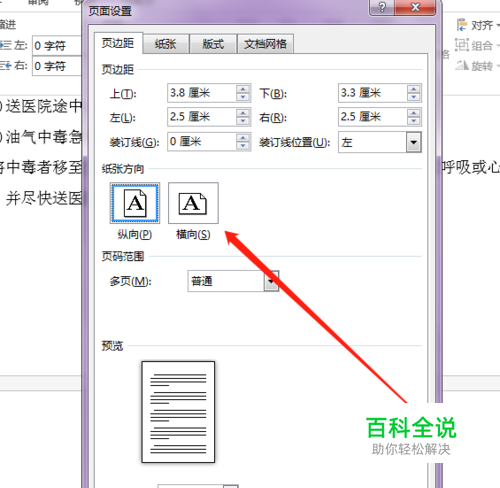Click the page preview thumbnail
The width and height of the screenshot is (500, 488).
pos(178,412)
